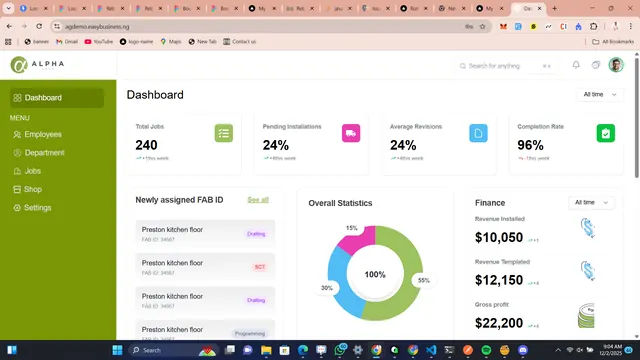Open the browser apps grid icon

coord(8,42)
